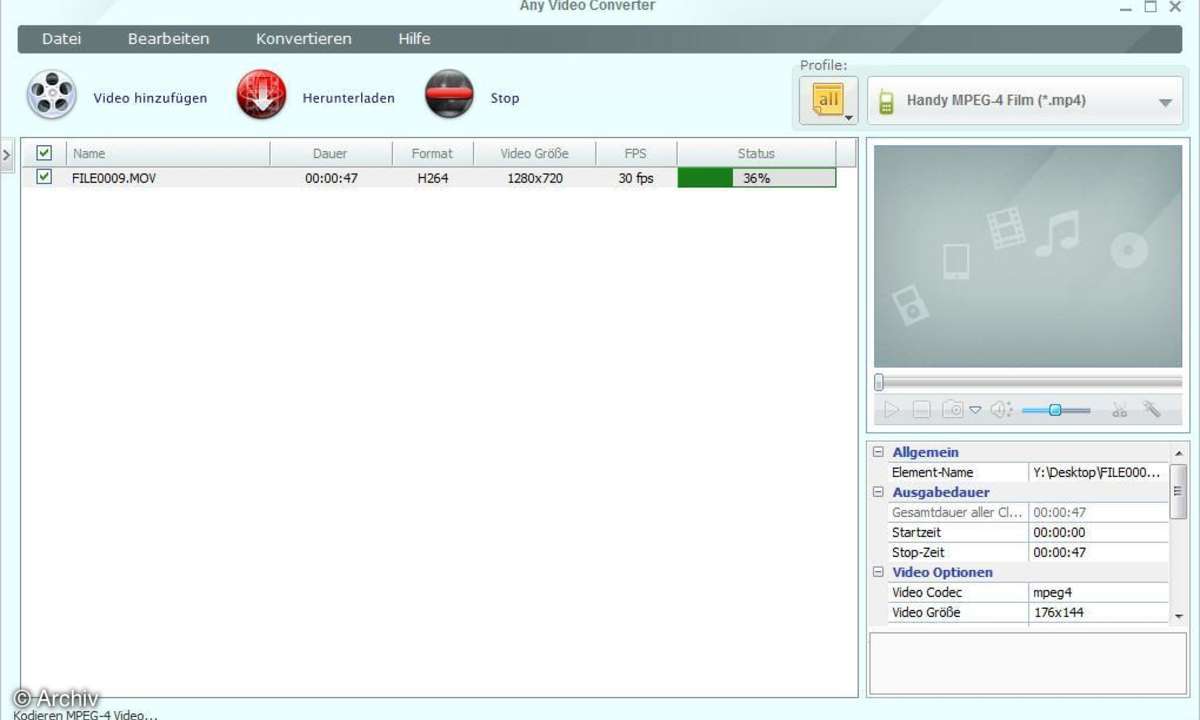Click the Video Größe value 176x144
The image size is (1200, 720).
point(1098,612)
